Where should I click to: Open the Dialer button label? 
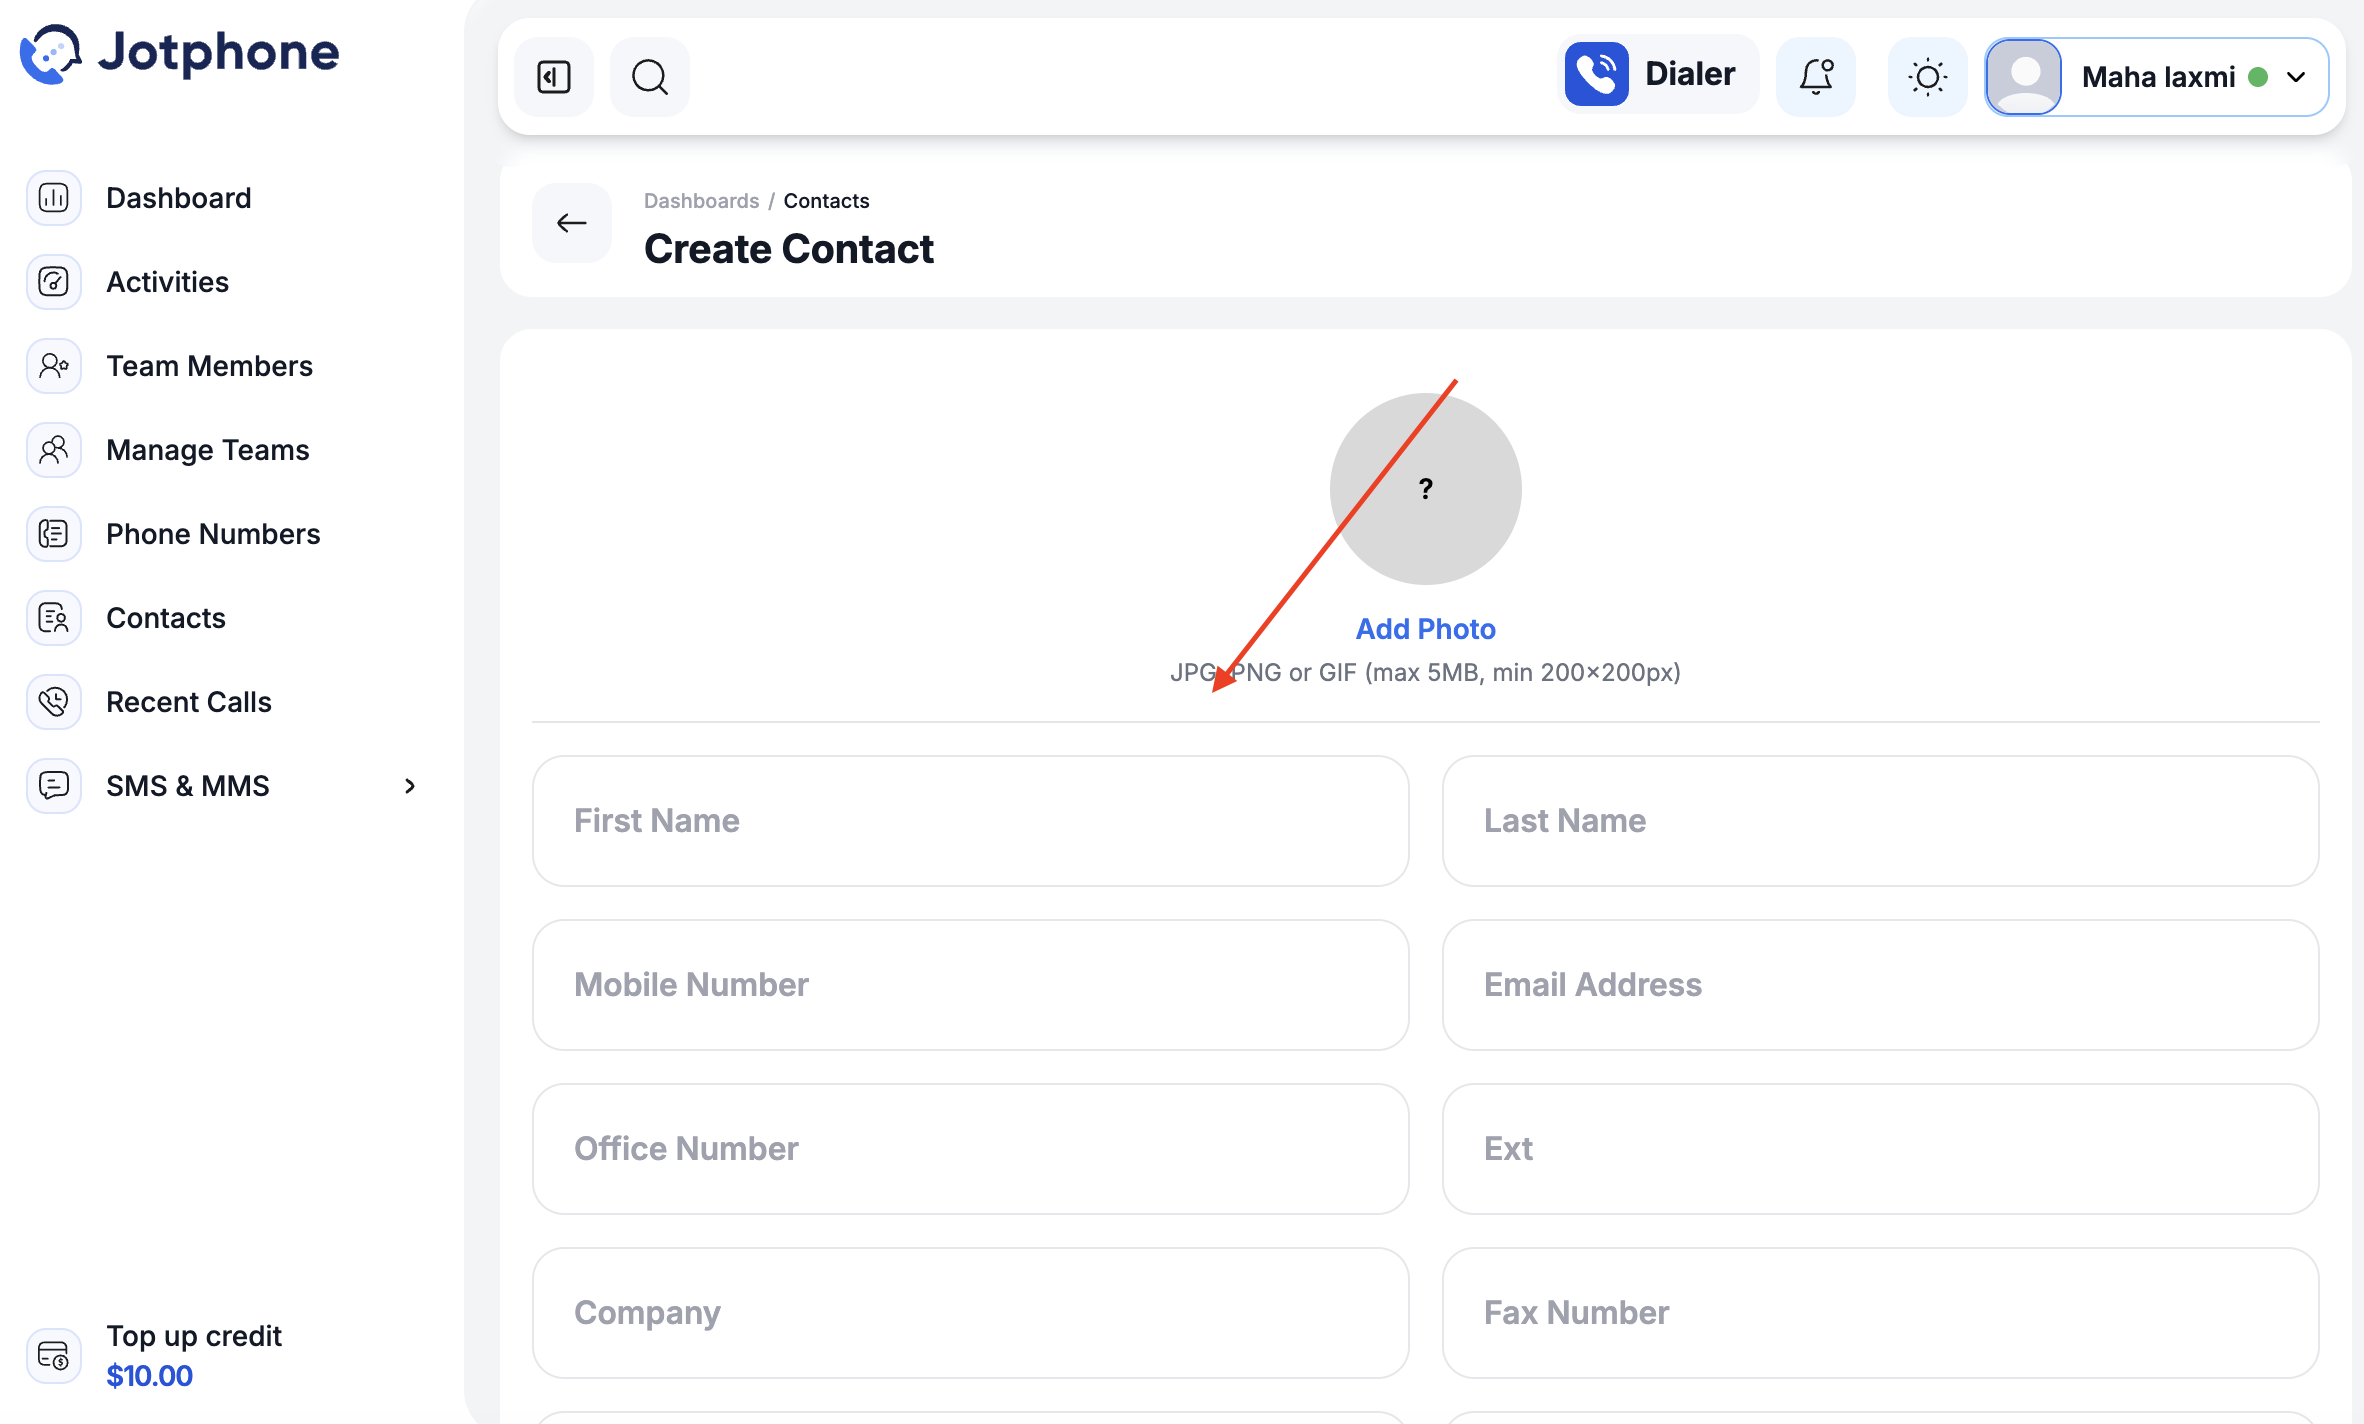pos(1690,74)
